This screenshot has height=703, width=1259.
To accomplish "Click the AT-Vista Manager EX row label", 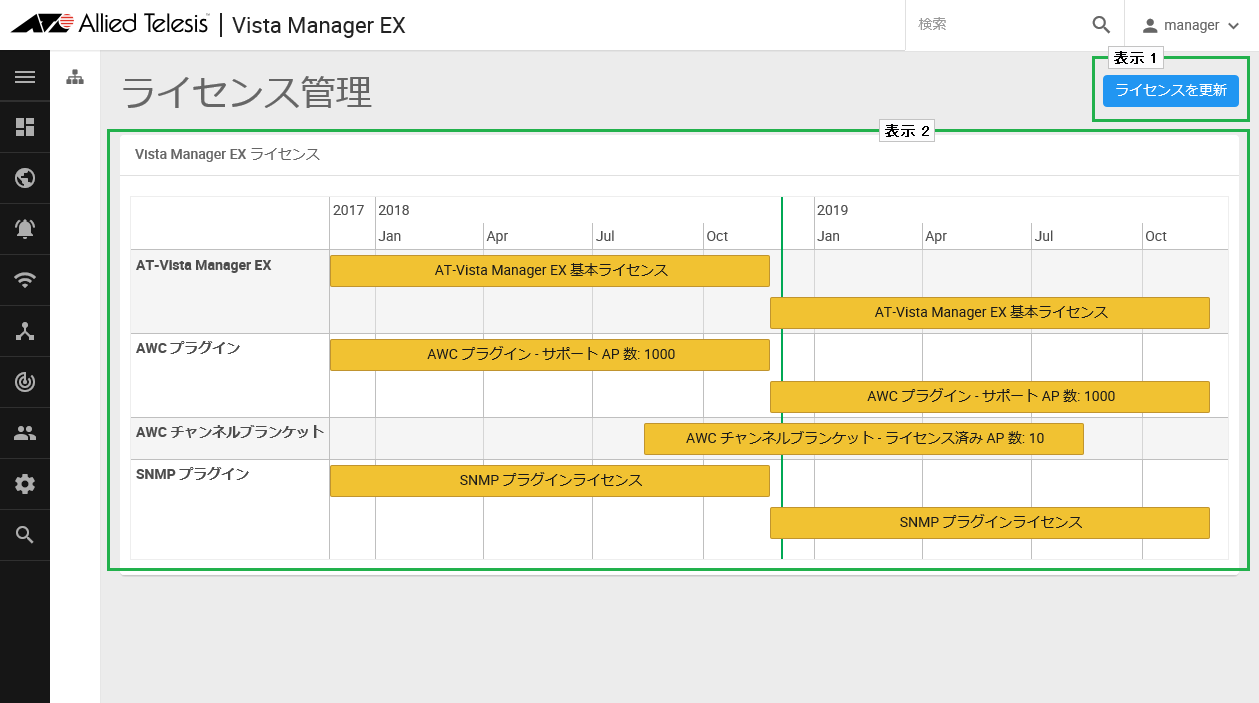I will point(204,266).
